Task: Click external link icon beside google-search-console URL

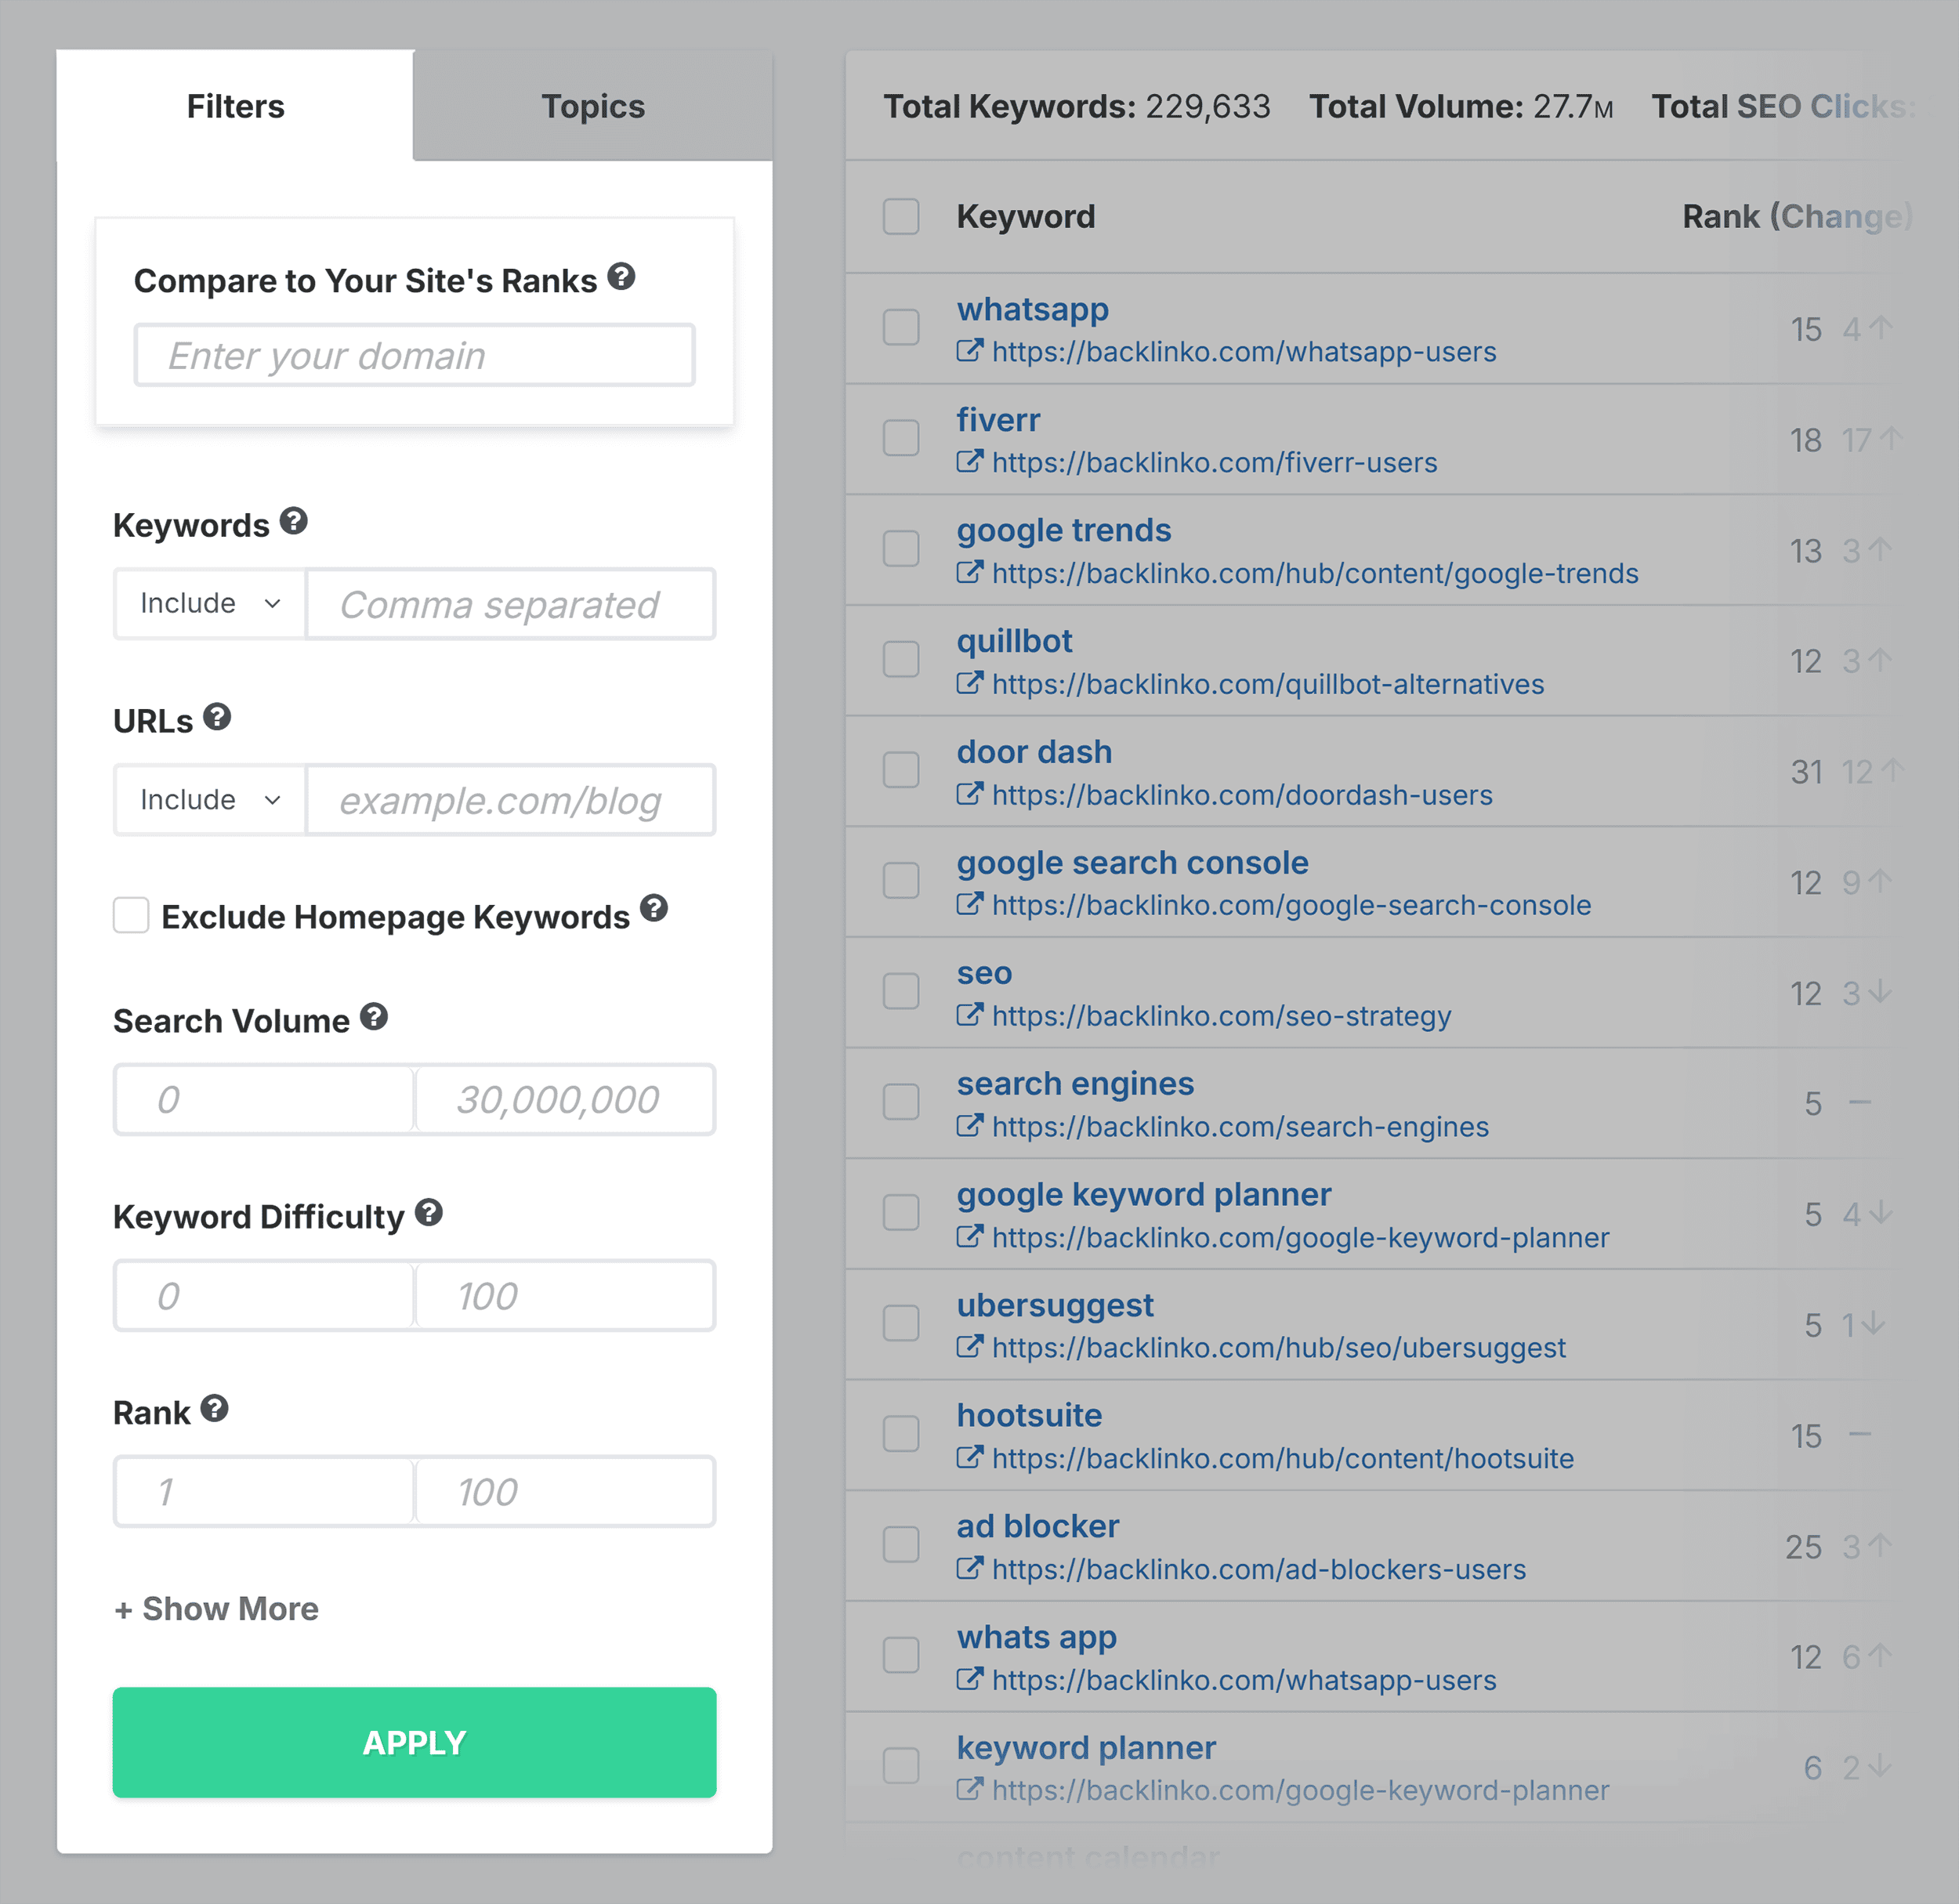Action: (970, 905)
